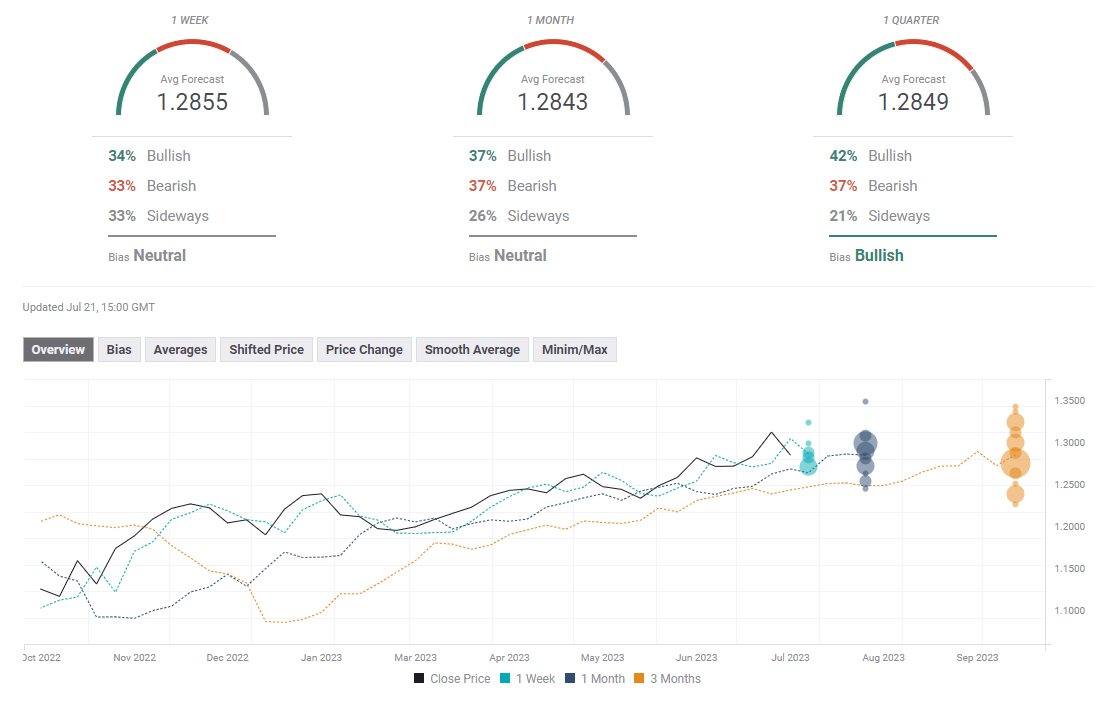Click the 1 Month forecast value 1.2843
Screen dimensions: 1100x704
(x=552, y=101)
